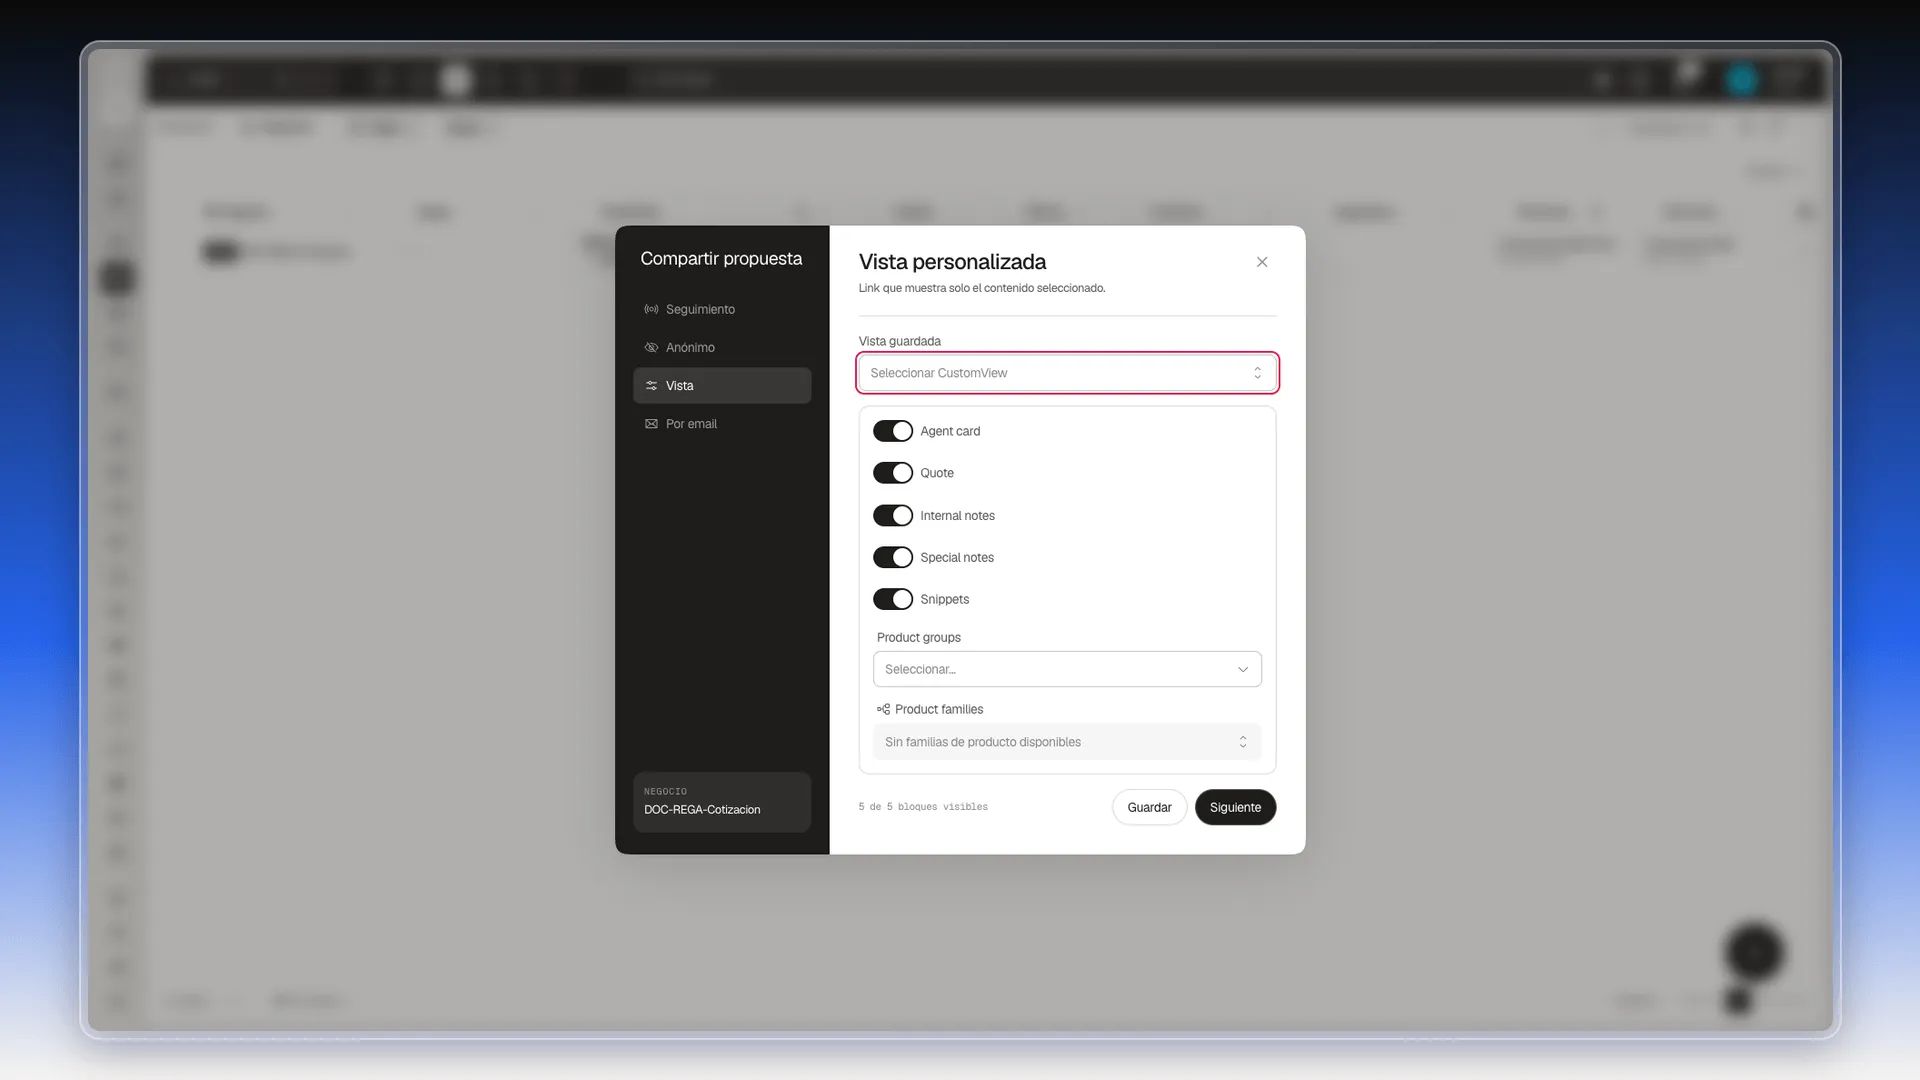The width and height of the screenshot is (1920, 1080).
Task: Click the Agent card label
Action: pyautogui.click(x=950, y=431)
